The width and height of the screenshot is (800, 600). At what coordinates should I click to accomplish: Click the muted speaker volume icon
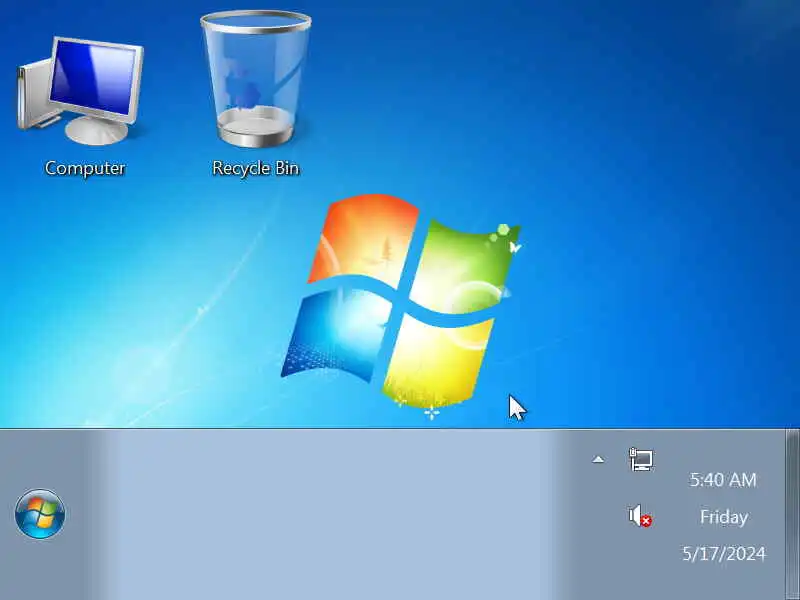pos(640,516)
